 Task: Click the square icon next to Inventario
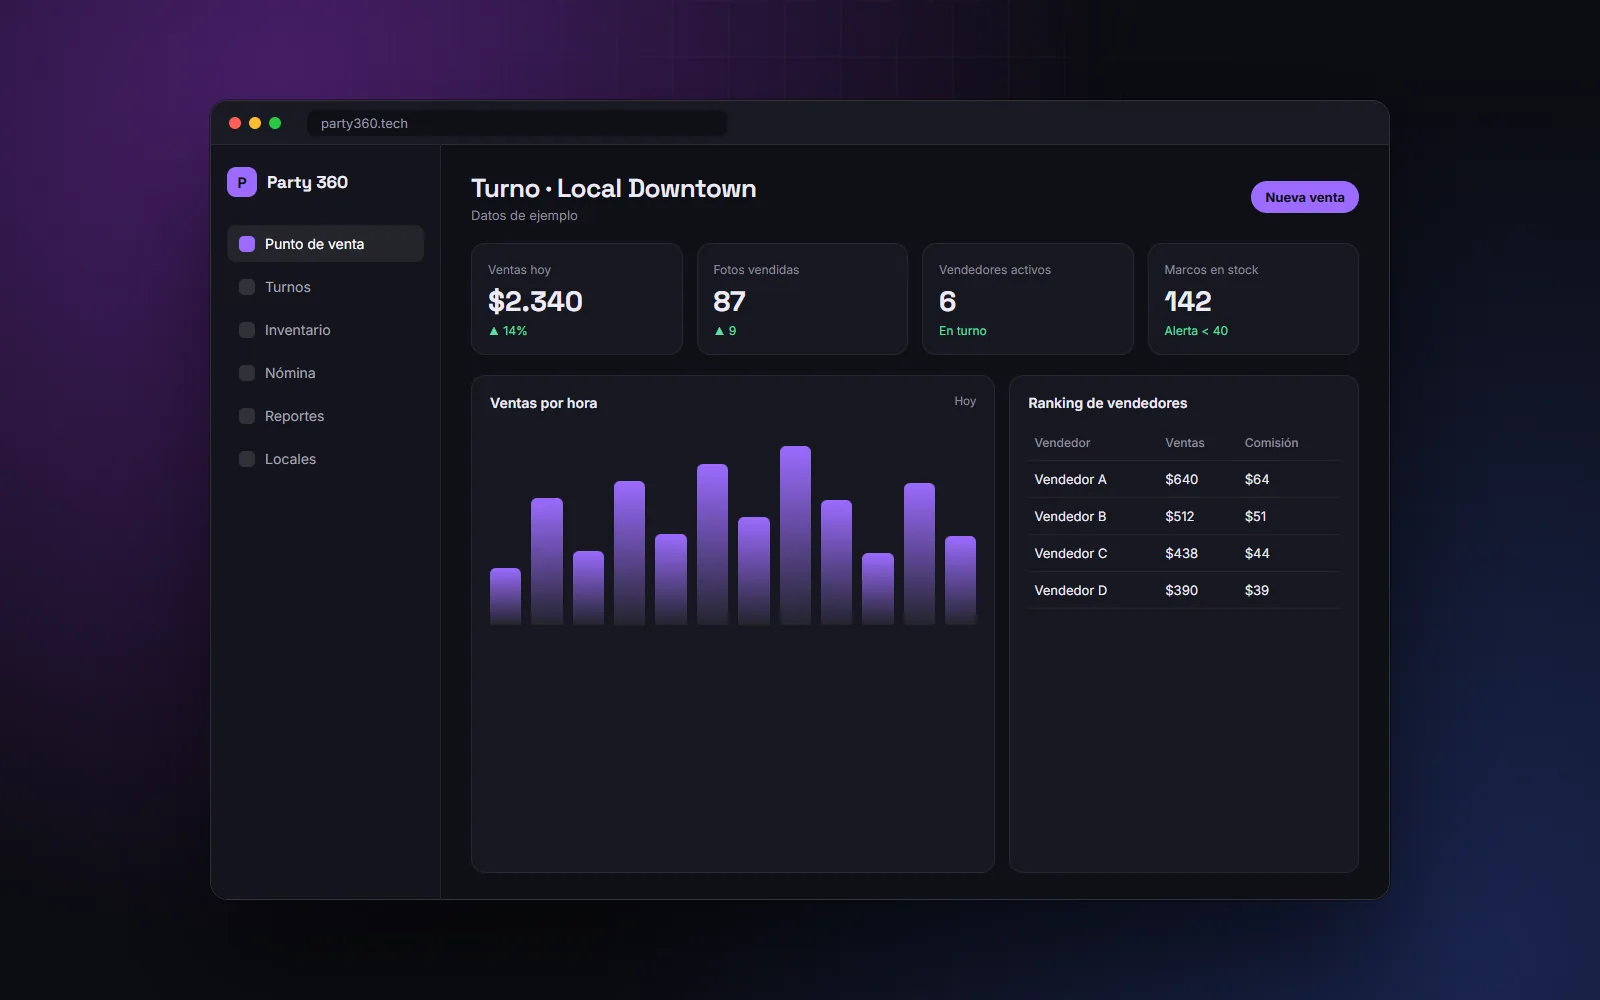click(x=247, y=330)
